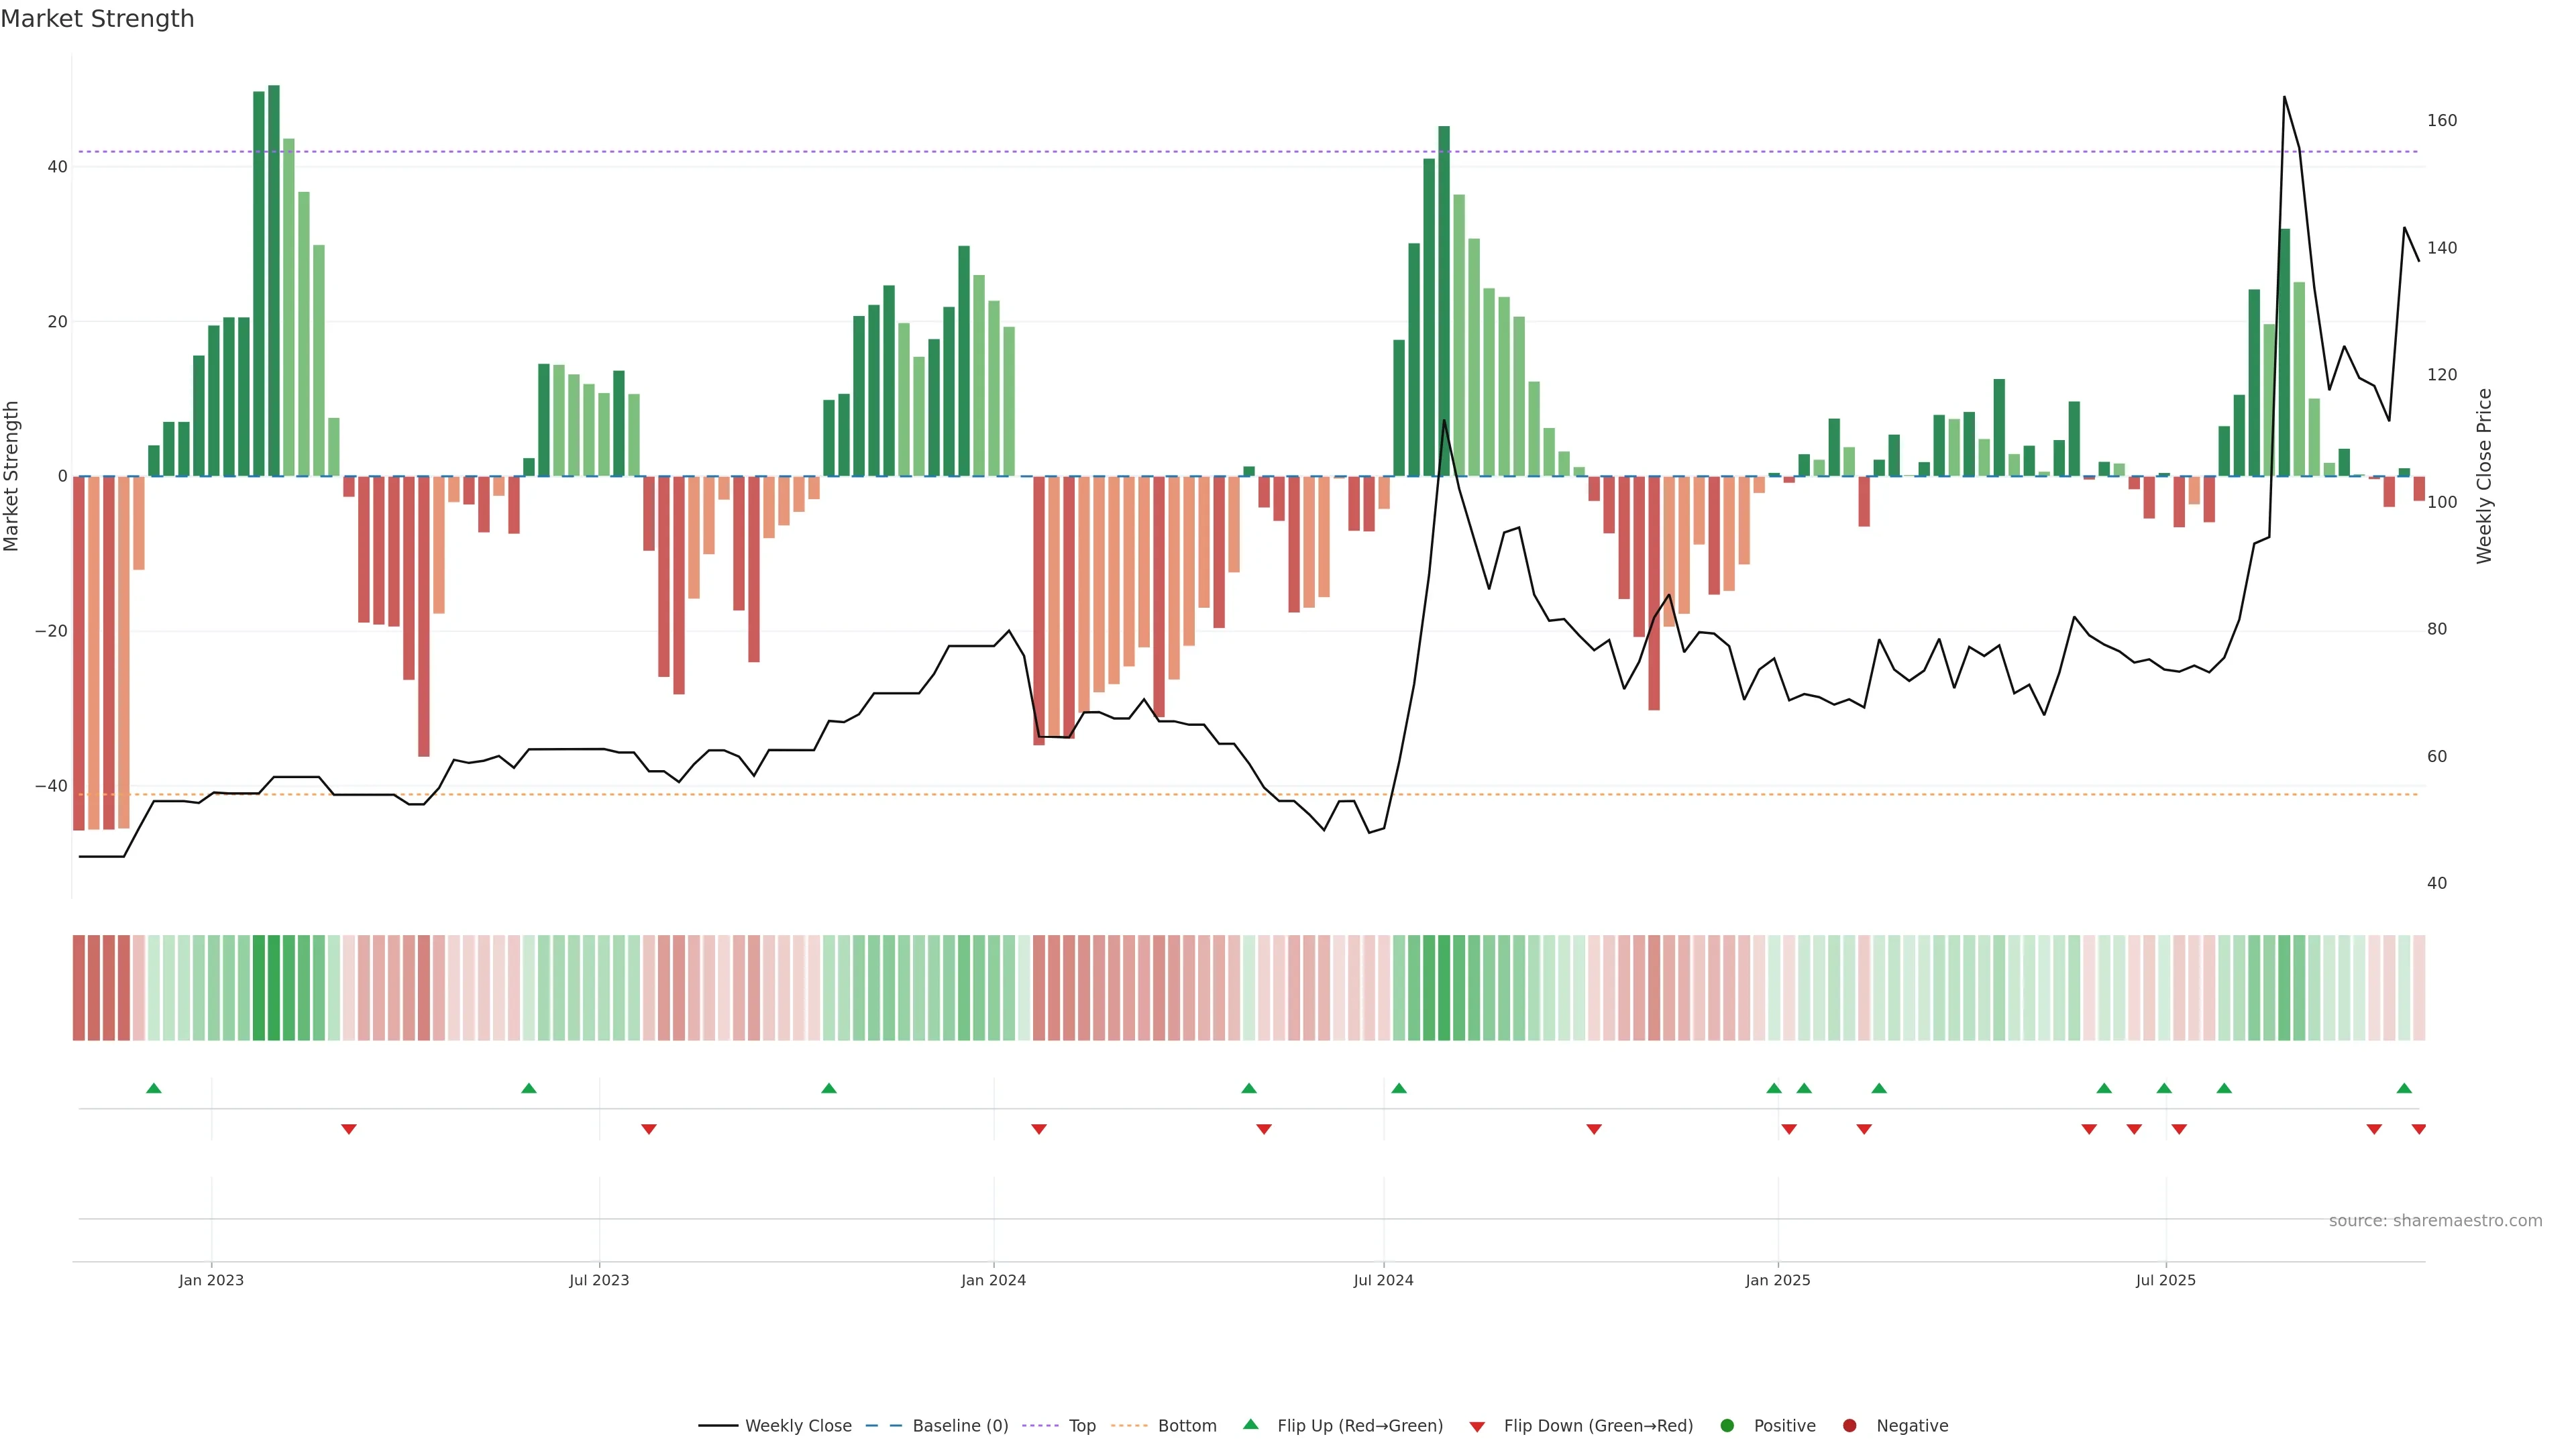Click the dark red Negative legend circle
The width and height of the screenshot is (2576, 1449).
(x=1849, y=1426)
